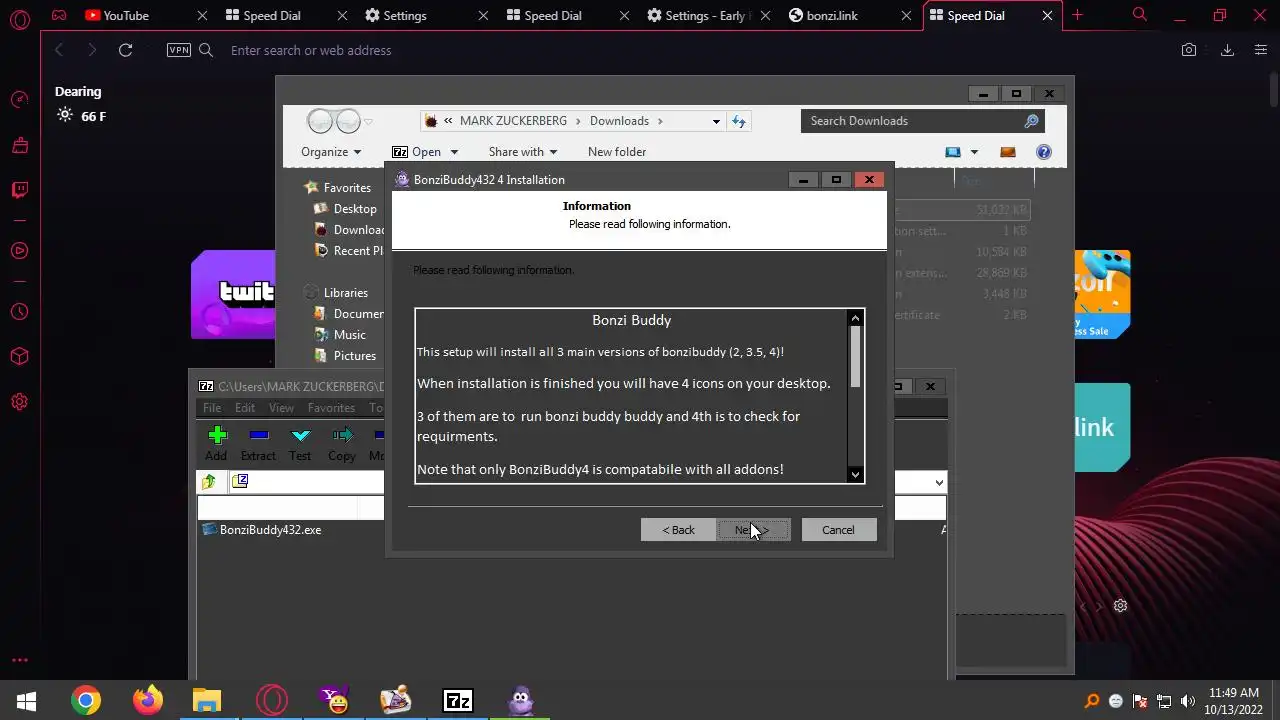Viewport: 1280px width, 720px height.
Task: Open Twitch in Opera sidebar
Action: 19,190
